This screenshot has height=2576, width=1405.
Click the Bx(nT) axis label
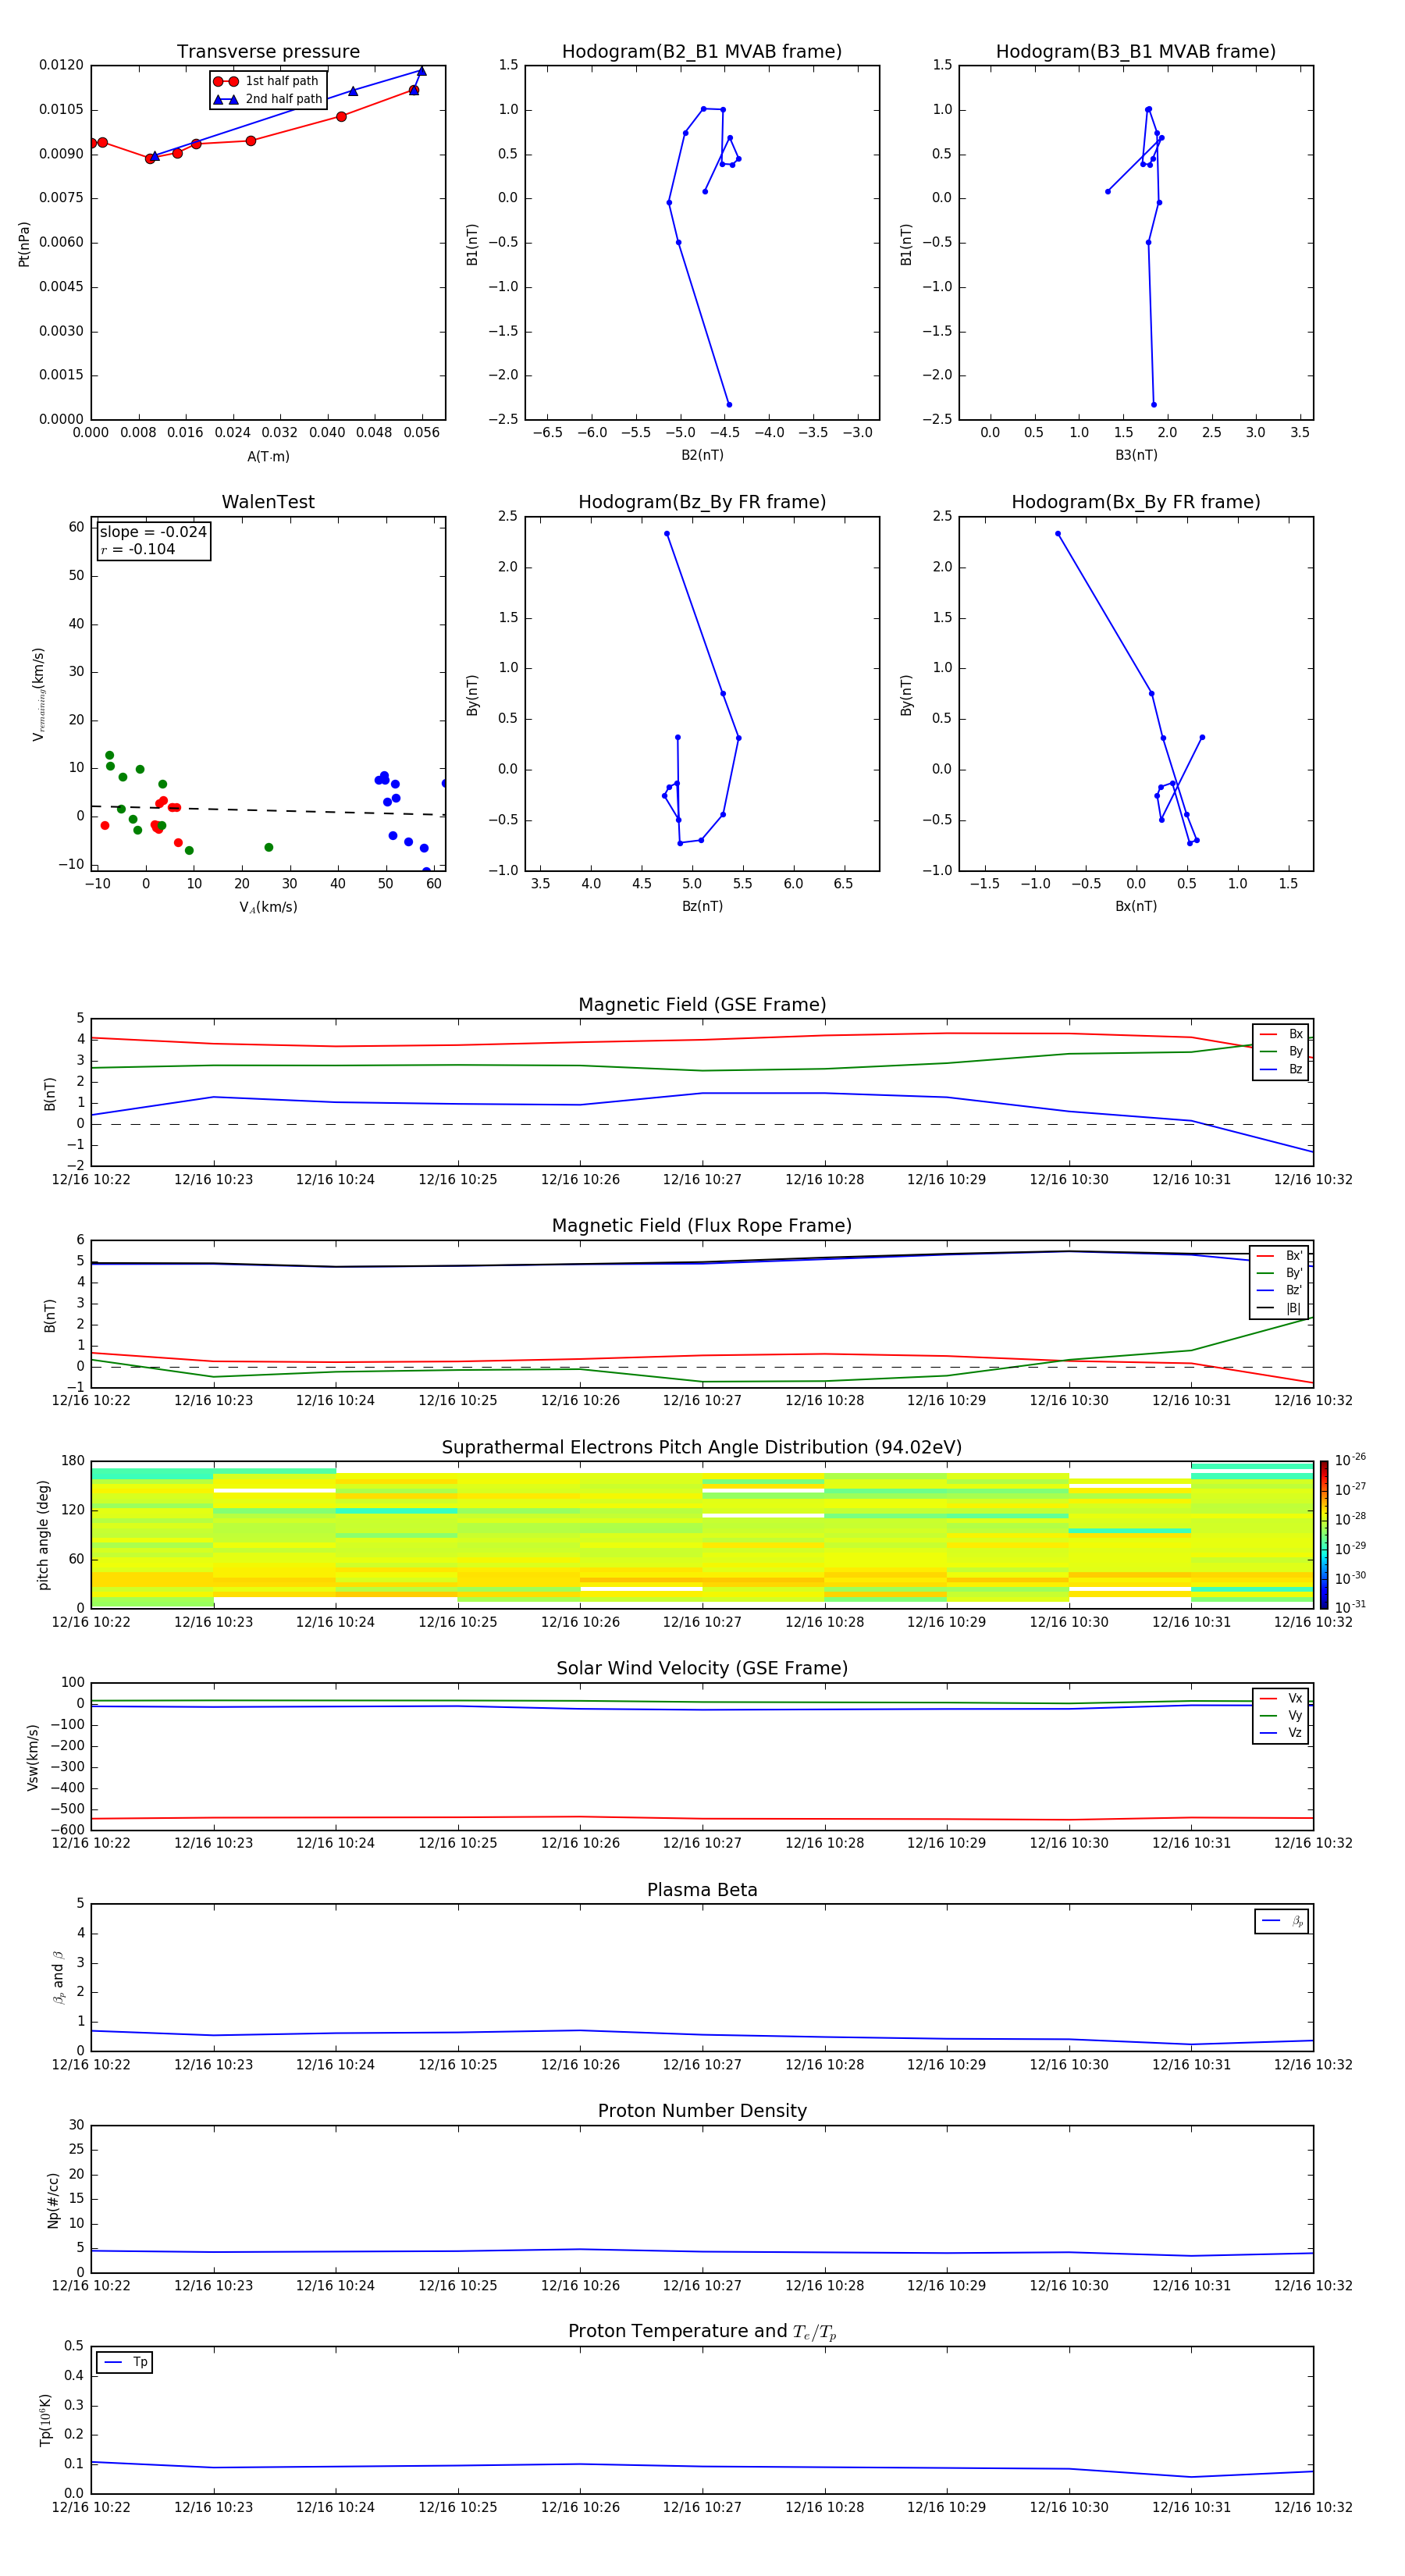tap(1136, 906)
